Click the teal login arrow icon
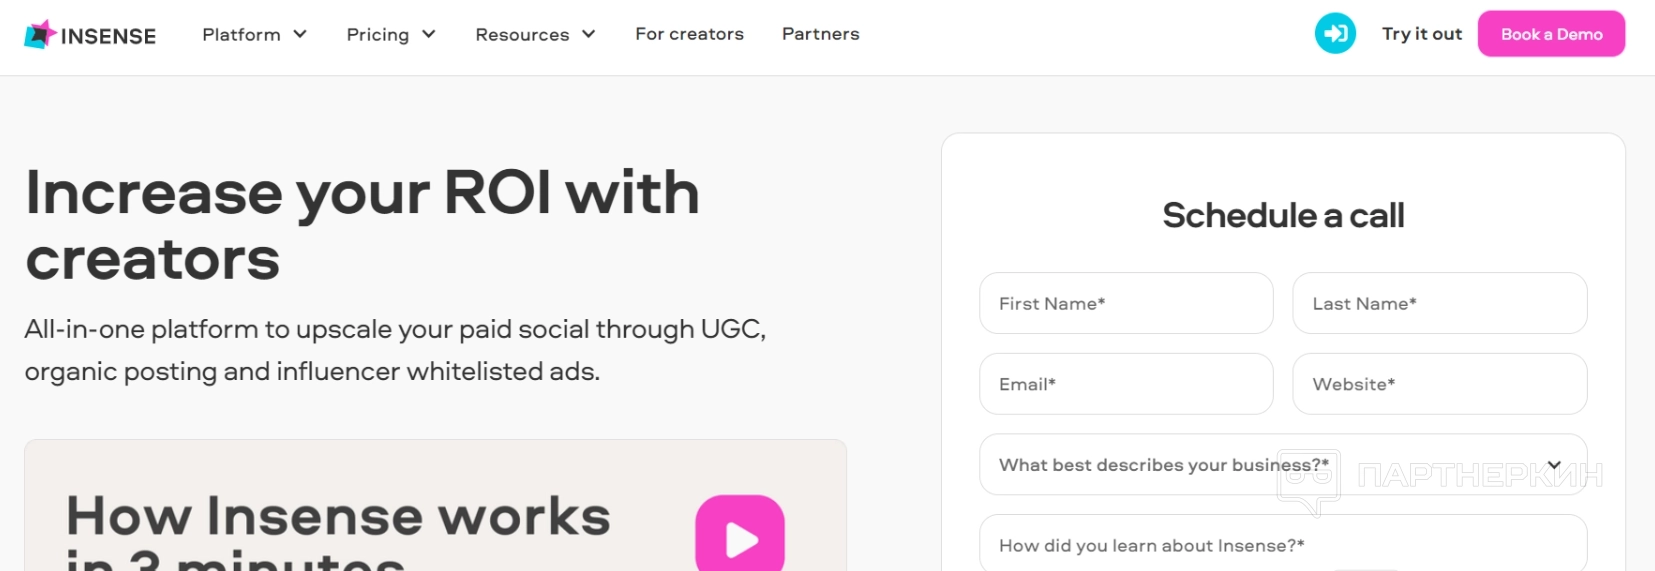Viewport: 1655px width, 571px height. [1335, 34]
